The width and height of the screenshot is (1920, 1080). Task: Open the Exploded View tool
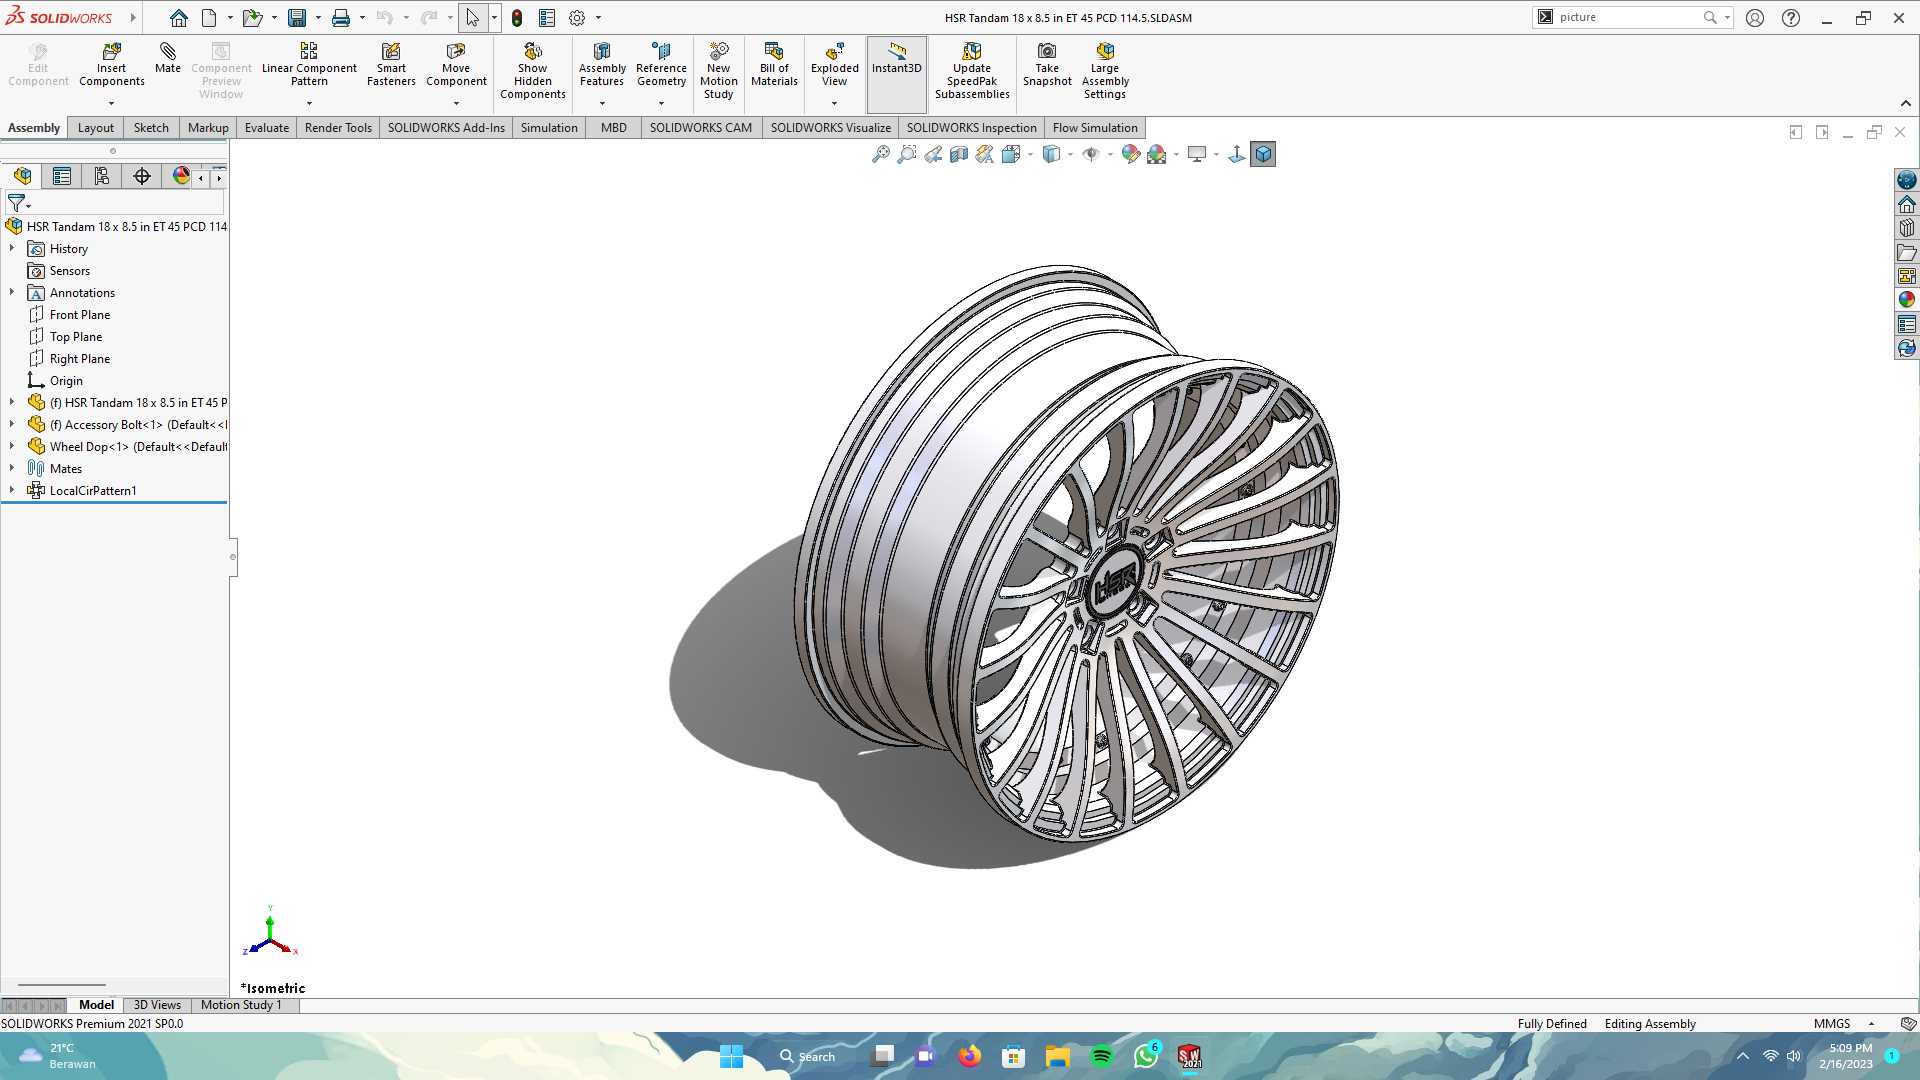[834, 65]
